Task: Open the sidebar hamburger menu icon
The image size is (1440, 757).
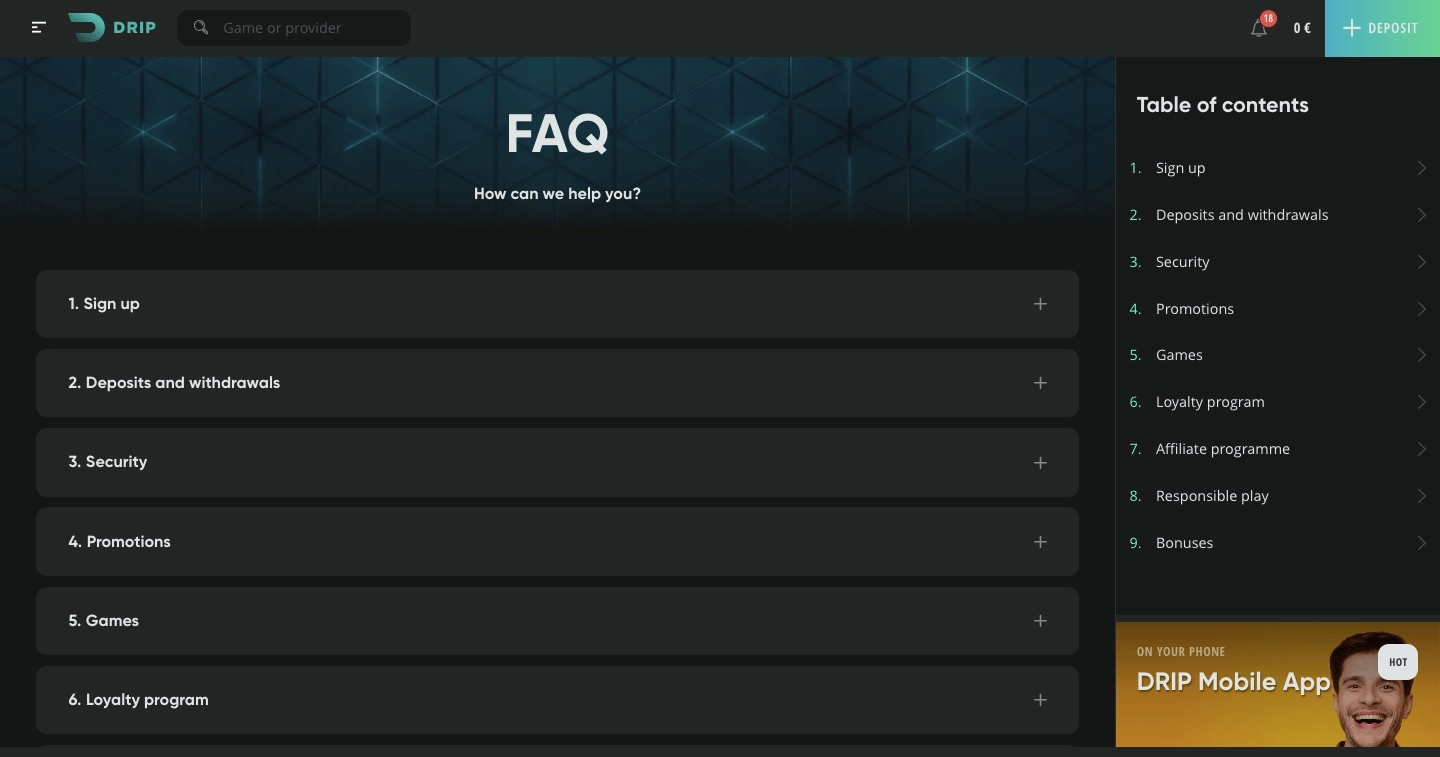Action: (38, 27)
